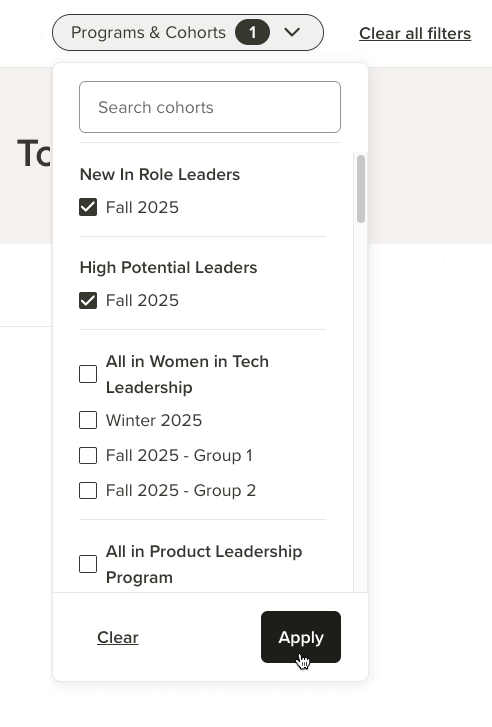The image size is (492, 727).
Task: Click the New In Role Leaders heading
Action: pyautogui.click(x=160, y=174)
